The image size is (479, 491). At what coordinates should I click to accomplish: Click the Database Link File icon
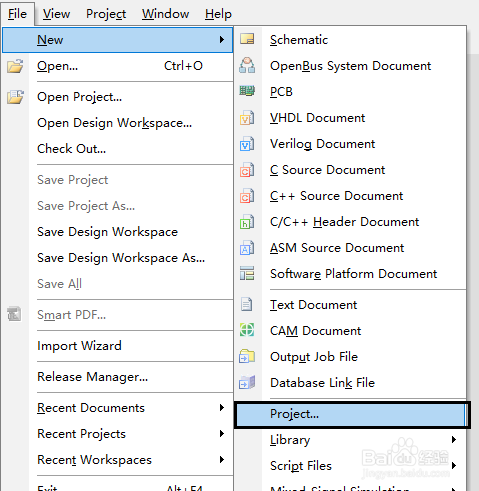pyautogui.click(x=247, y=382)
